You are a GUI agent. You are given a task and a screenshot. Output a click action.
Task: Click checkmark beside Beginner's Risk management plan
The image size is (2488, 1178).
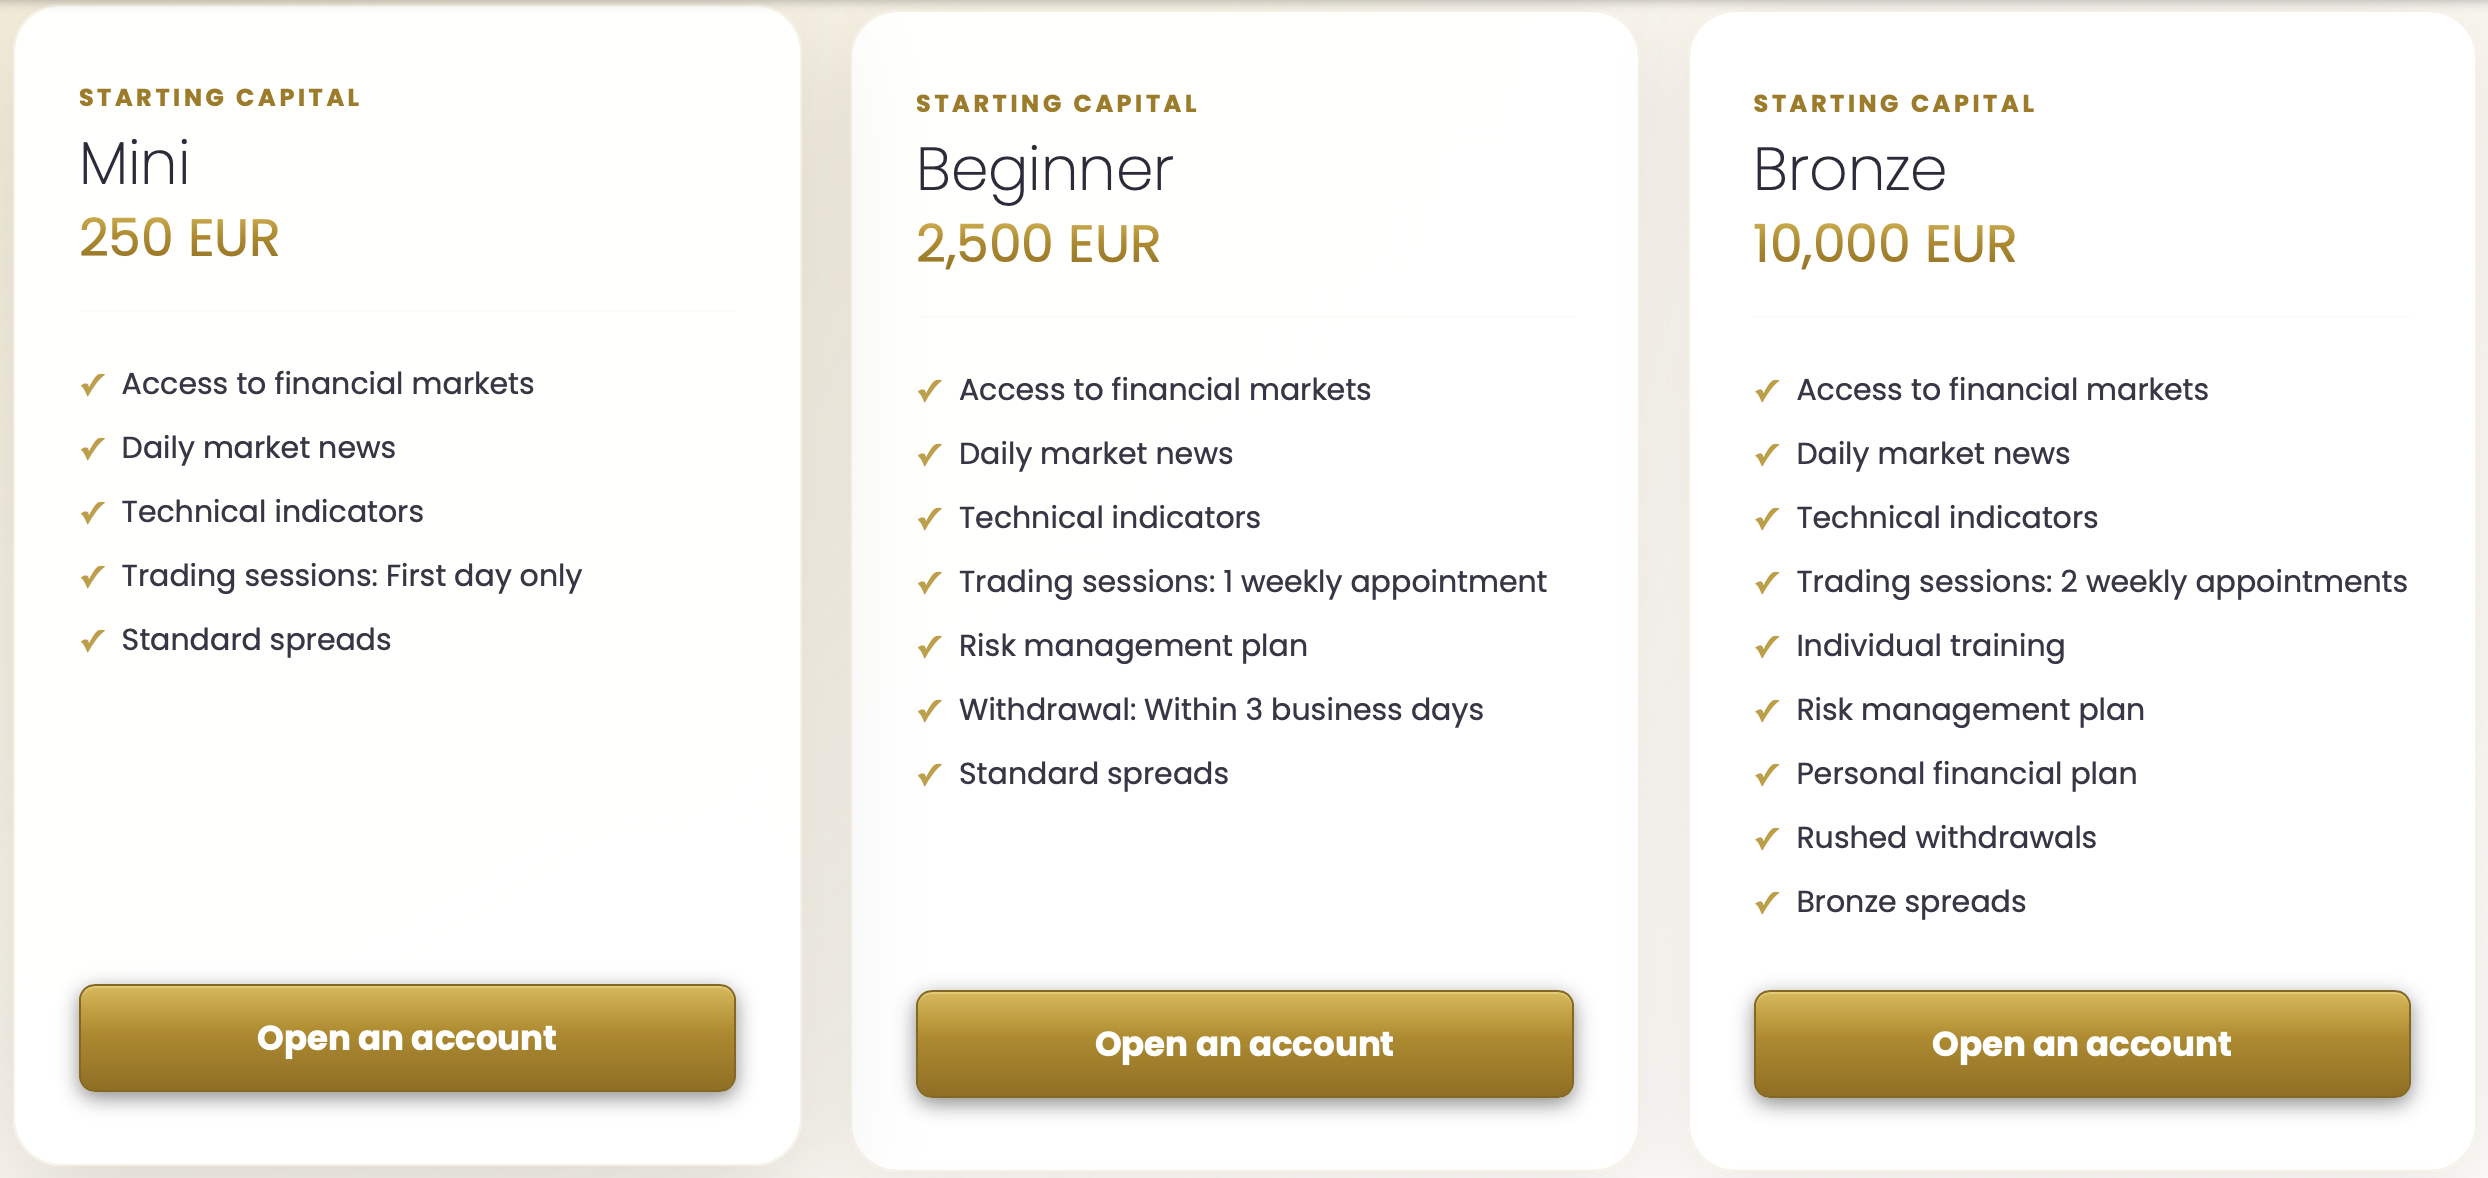[930, 646]
